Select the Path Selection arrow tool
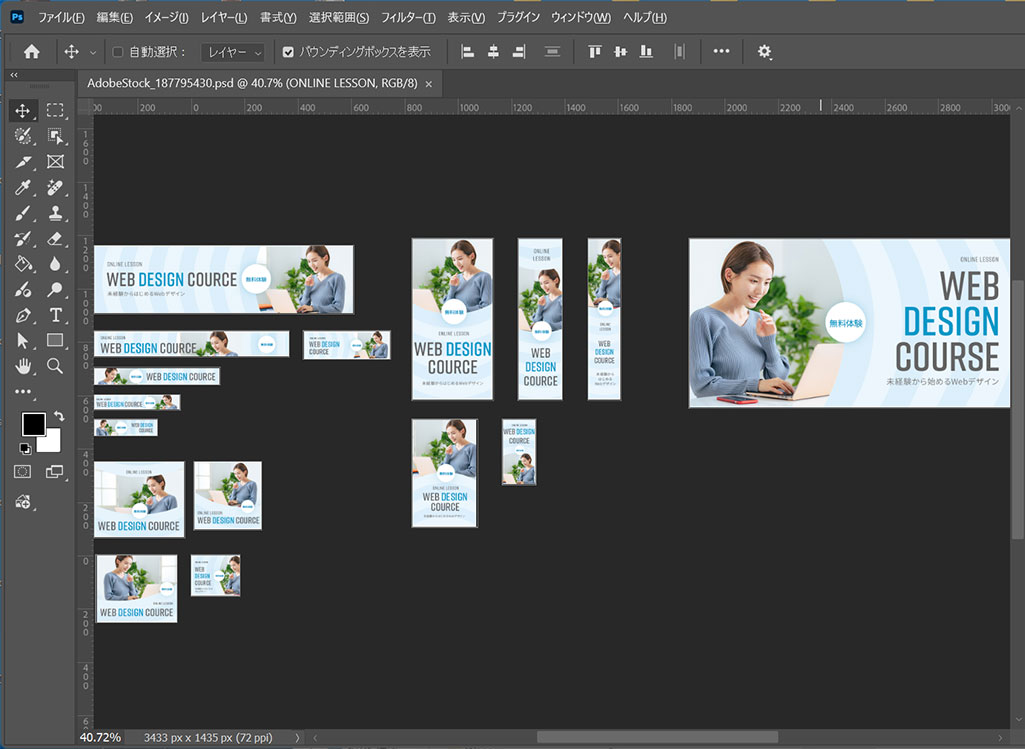 [23, 341]
